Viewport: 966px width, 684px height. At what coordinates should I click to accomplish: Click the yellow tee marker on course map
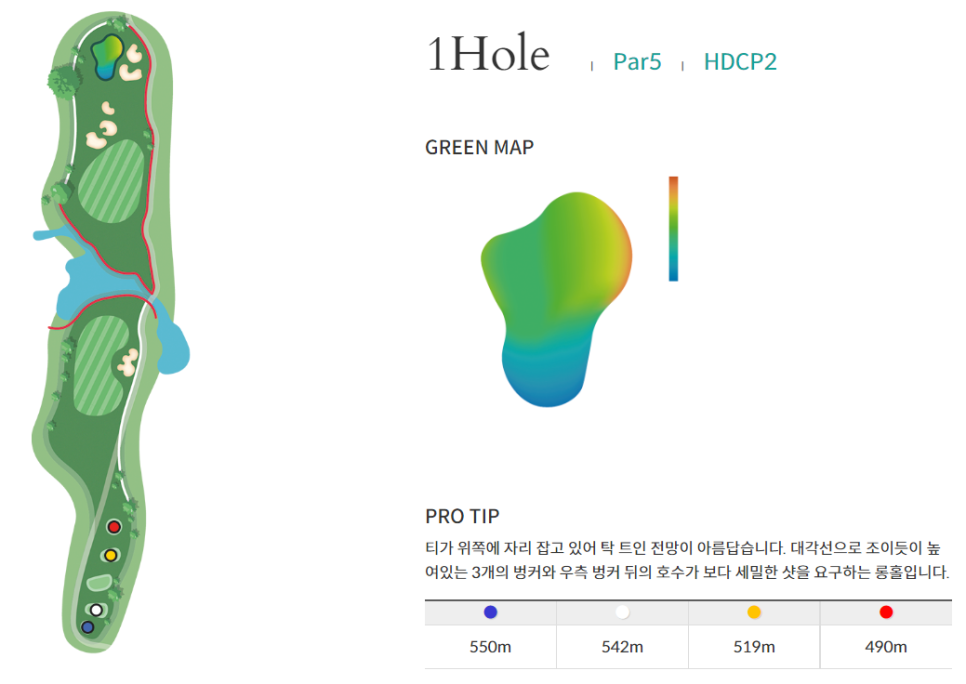110,555
